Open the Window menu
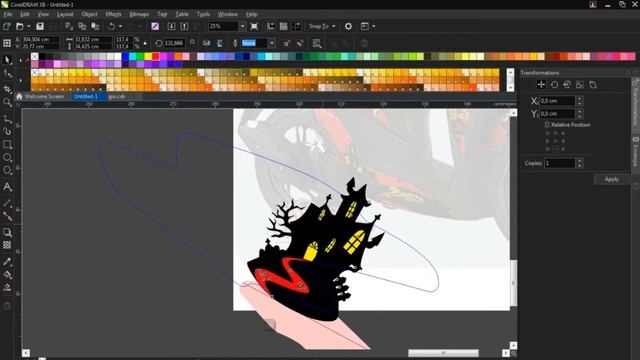The image size is (640, 360). pos(227,14)
